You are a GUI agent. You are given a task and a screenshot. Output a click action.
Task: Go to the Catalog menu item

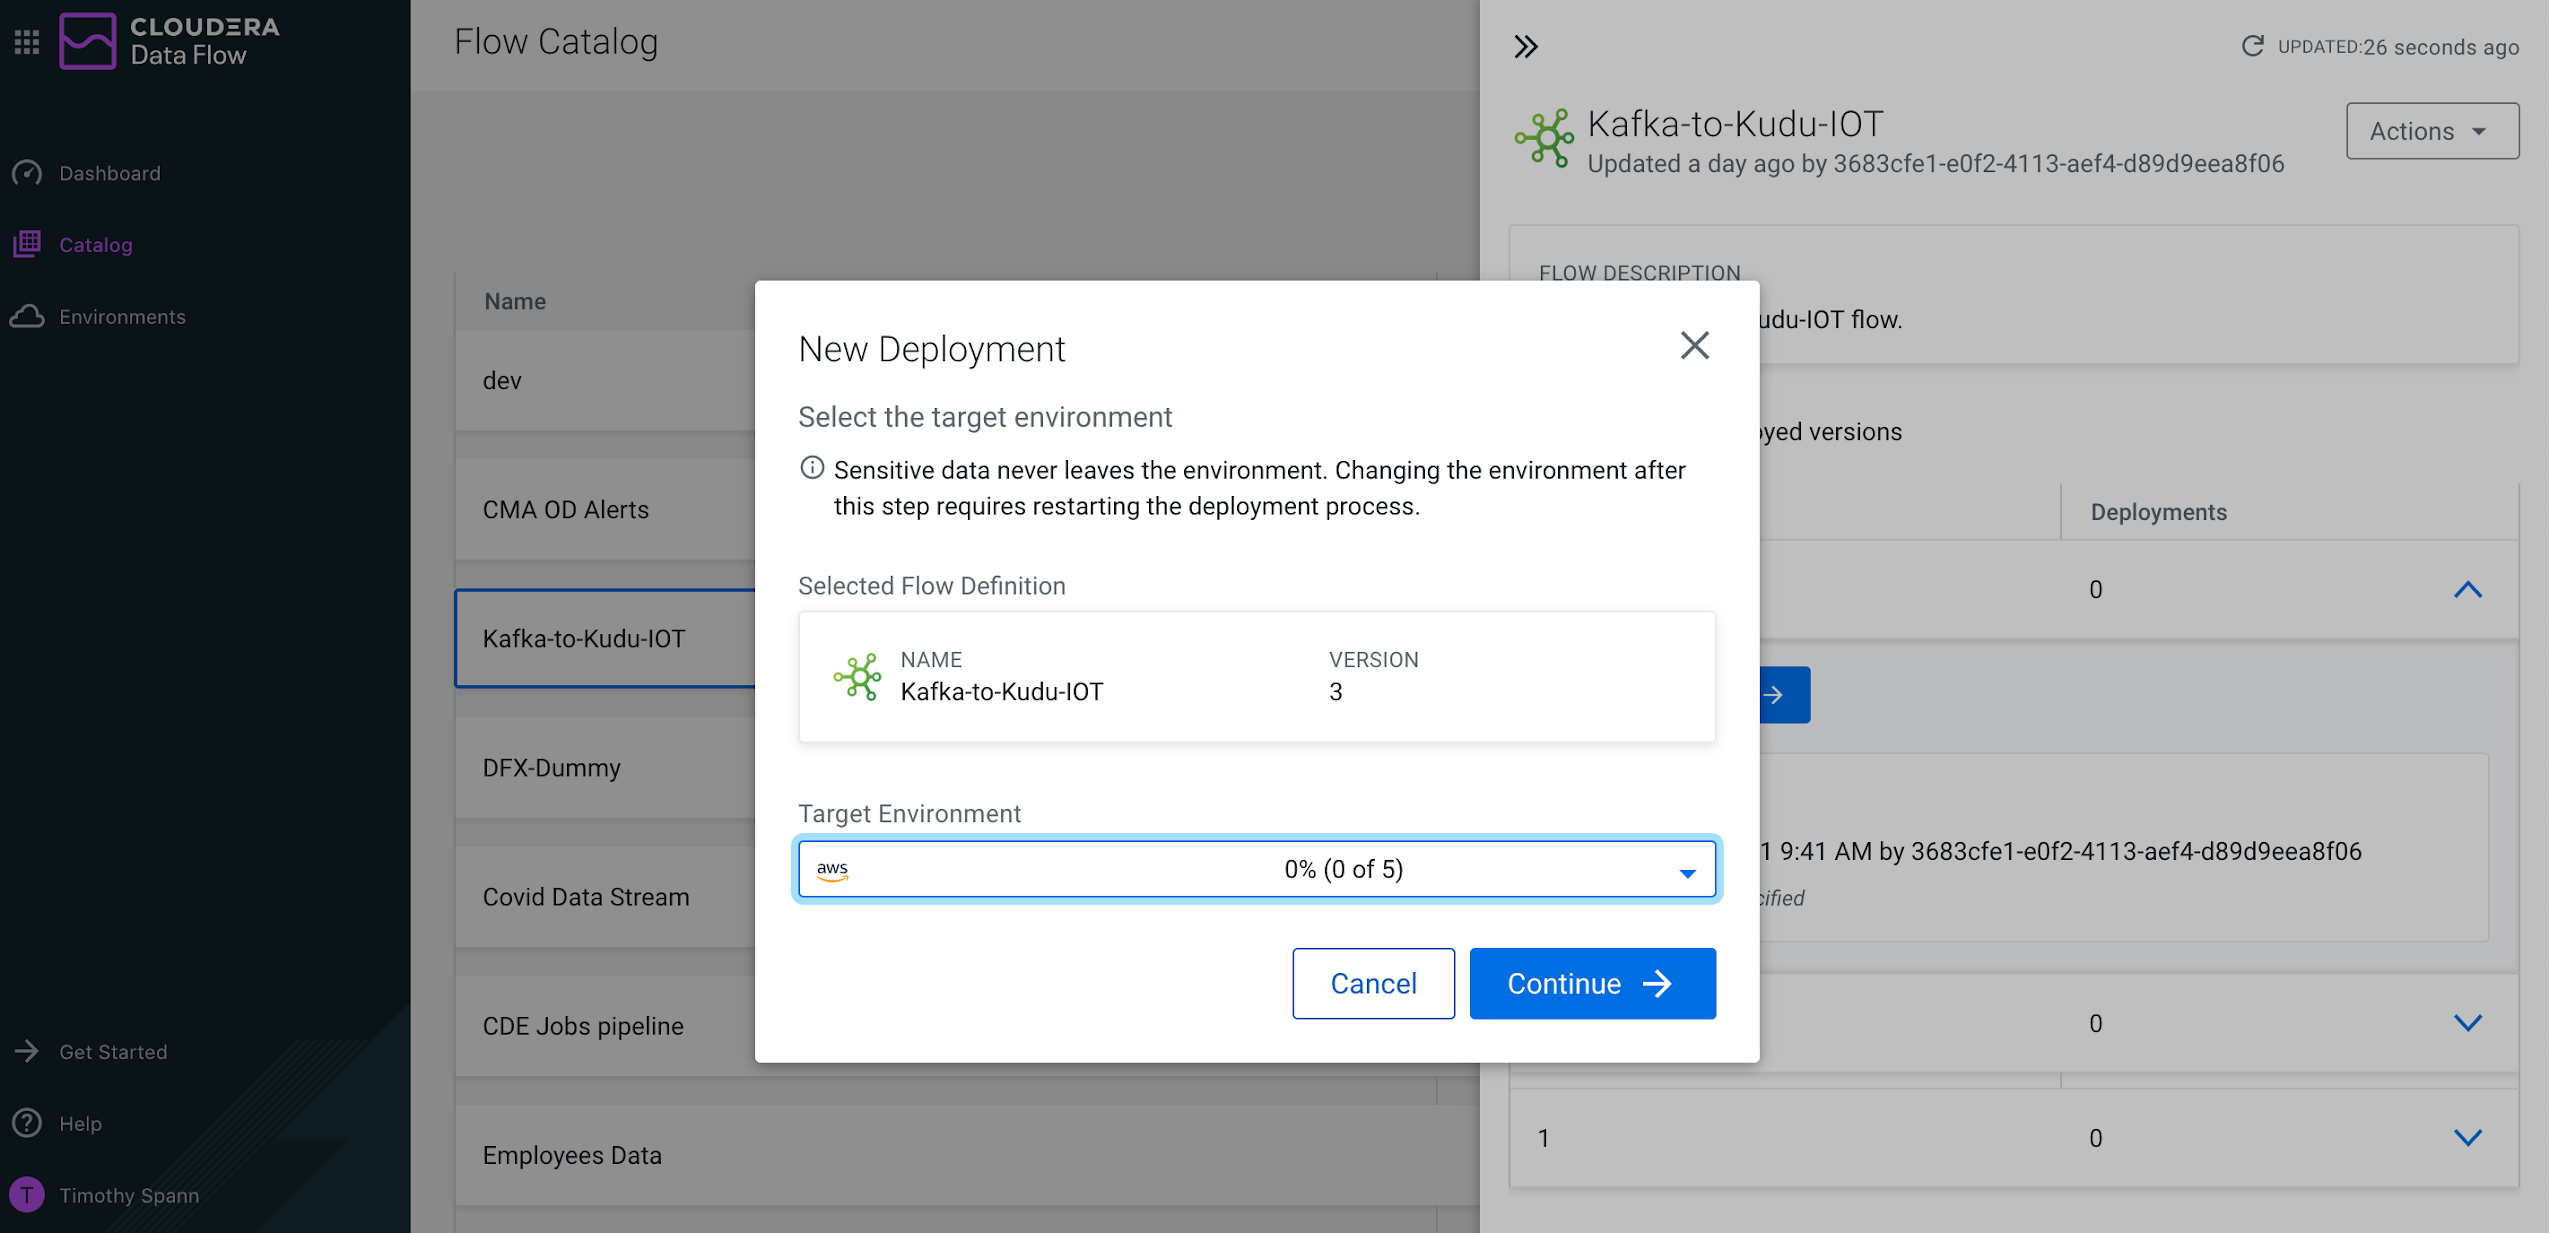click(x=95, y=245)
